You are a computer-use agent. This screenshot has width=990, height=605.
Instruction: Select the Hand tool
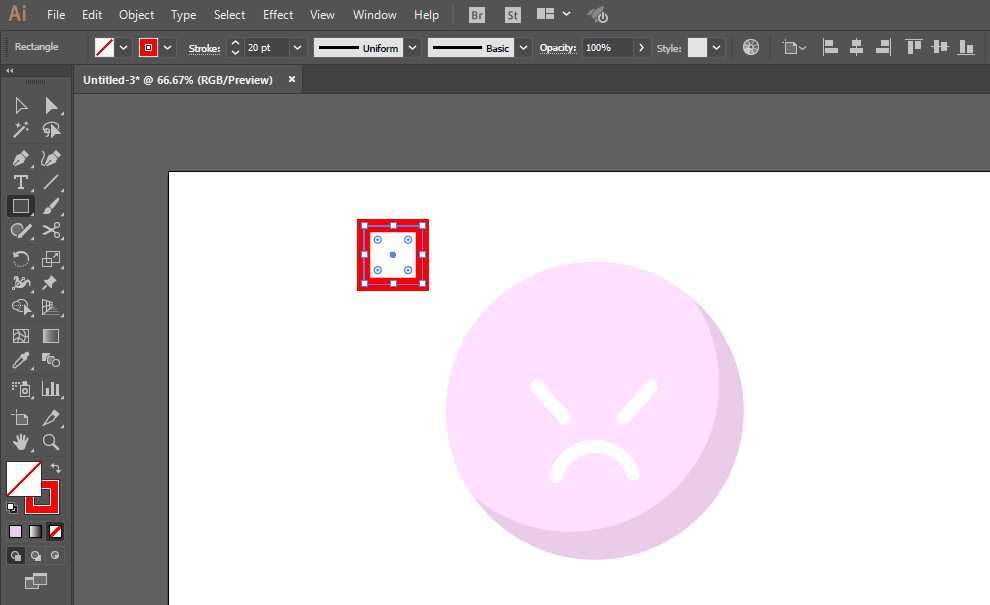click(x=21, y=442)
